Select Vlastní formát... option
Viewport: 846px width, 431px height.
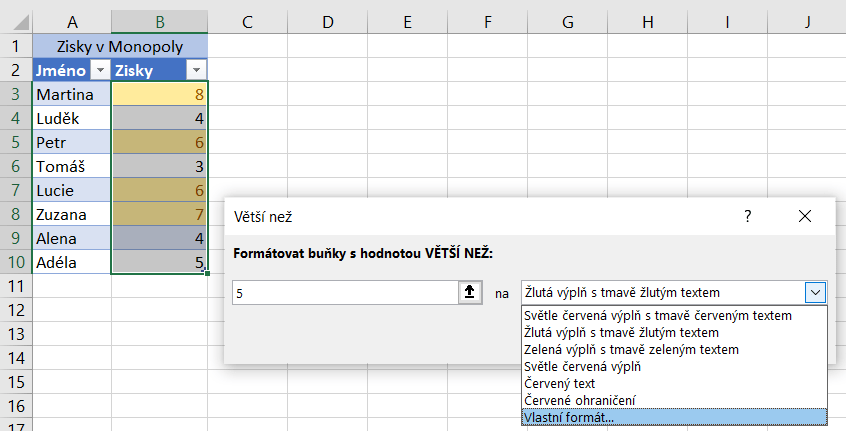tap(674, 417)
